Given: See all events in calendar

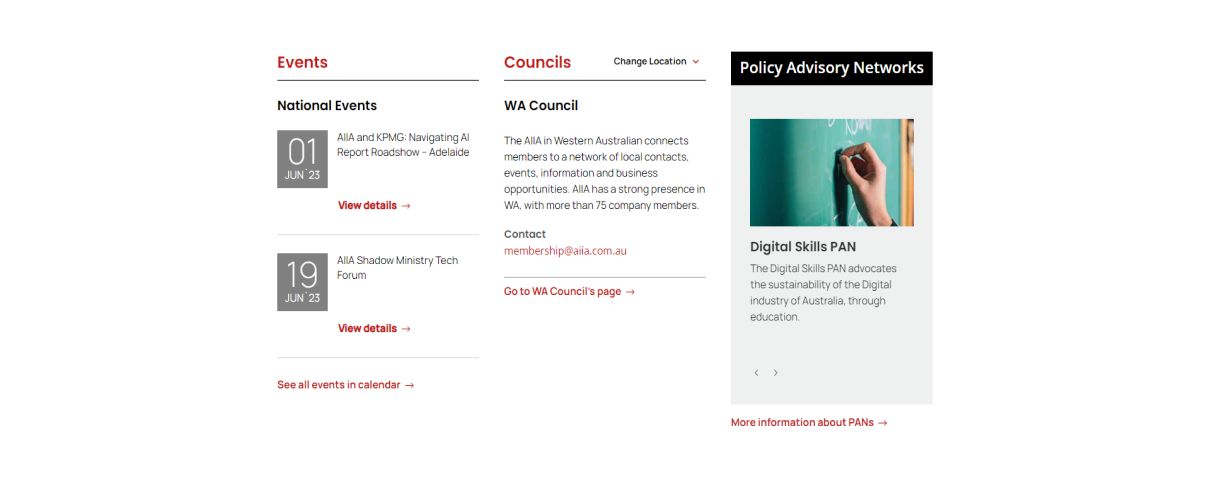Looking at the screenshot, I should [x=345, y=385].
